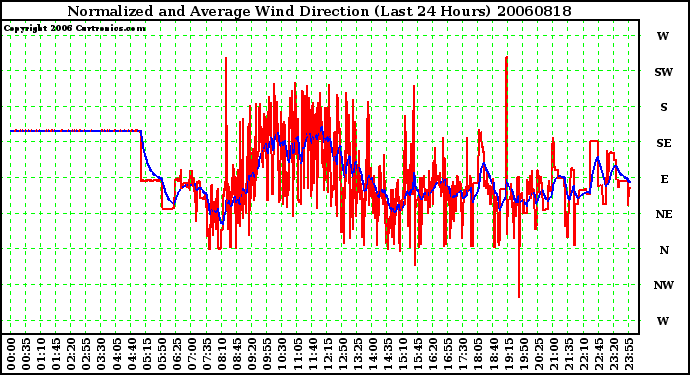Click the 11:40 time label
The width and height of the screenshot is (690, 375).
coord(312,354)
